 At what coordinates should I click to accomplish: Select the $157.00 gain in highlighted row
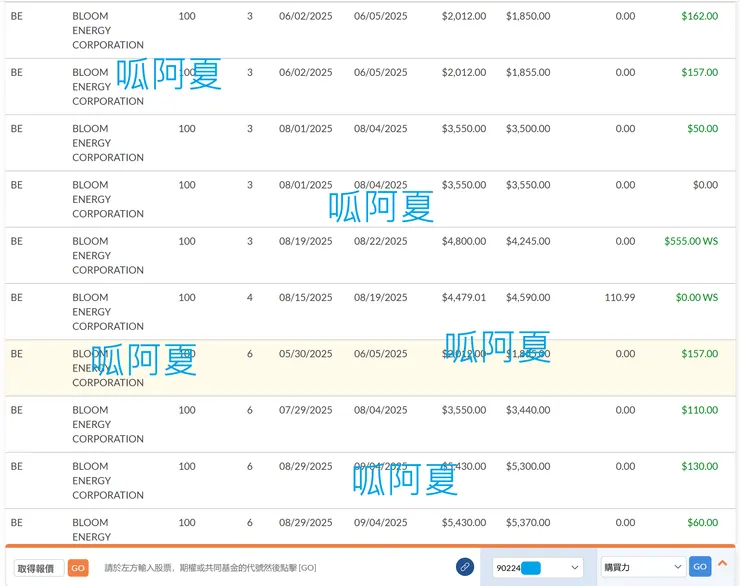tap(699, 353)
